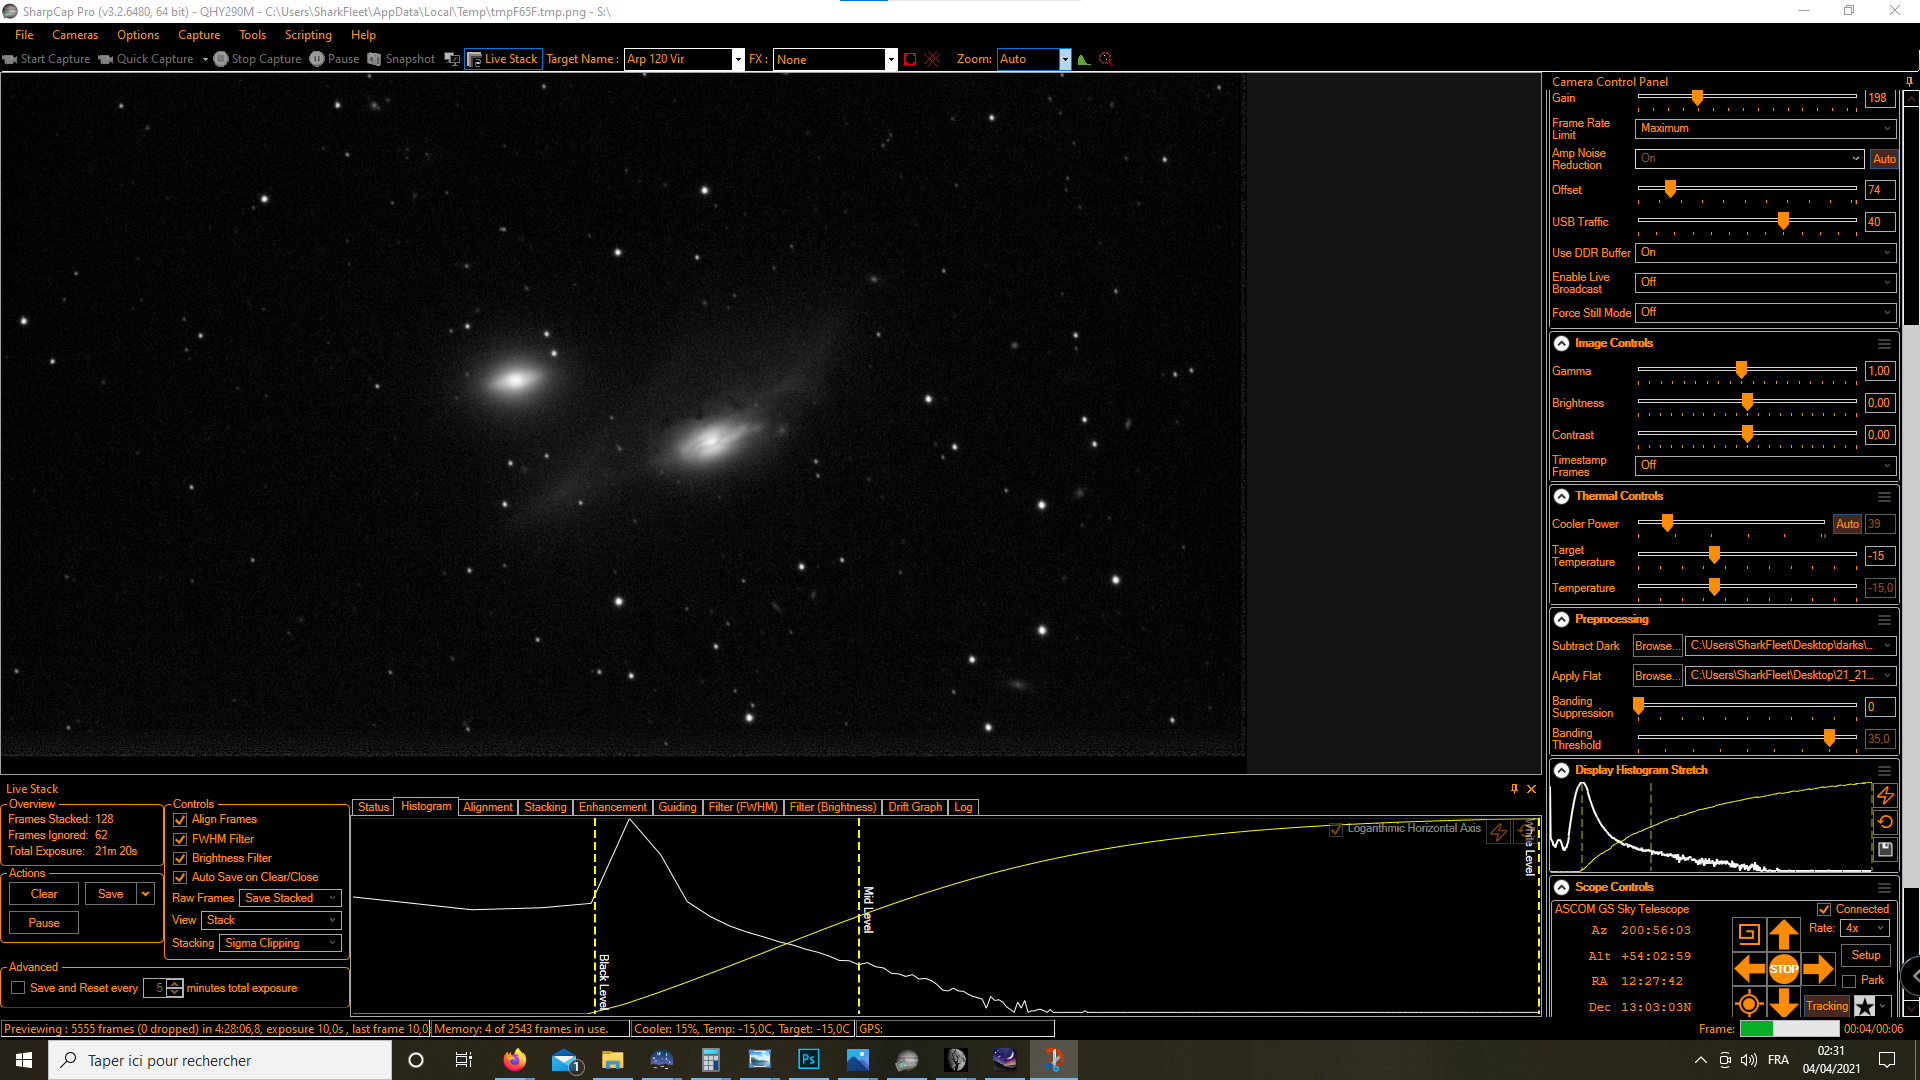The image size is (1920, 1080).
Task: Click the red selection rectangle icon
Action: click(x=909, y=59)
